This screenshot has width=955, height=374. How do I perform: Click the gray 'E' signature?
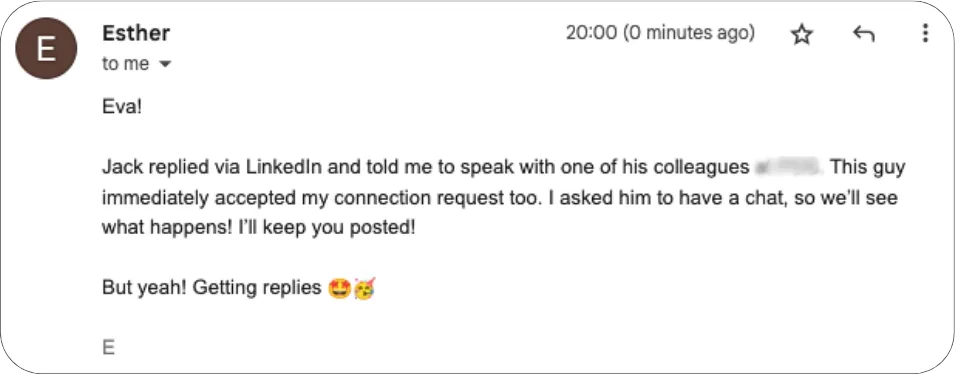(x=108, y=347)
